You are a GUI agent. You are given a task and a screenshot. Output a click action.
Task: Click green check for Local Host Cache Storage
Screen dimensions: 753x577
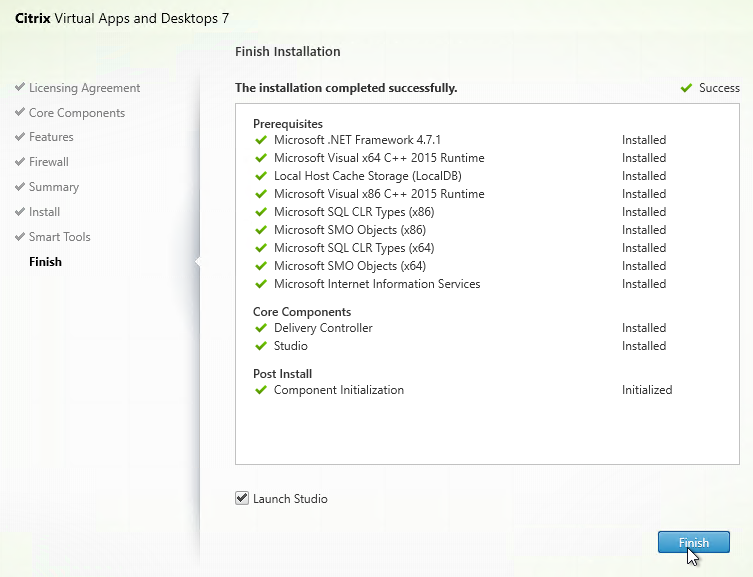point(261,176)
